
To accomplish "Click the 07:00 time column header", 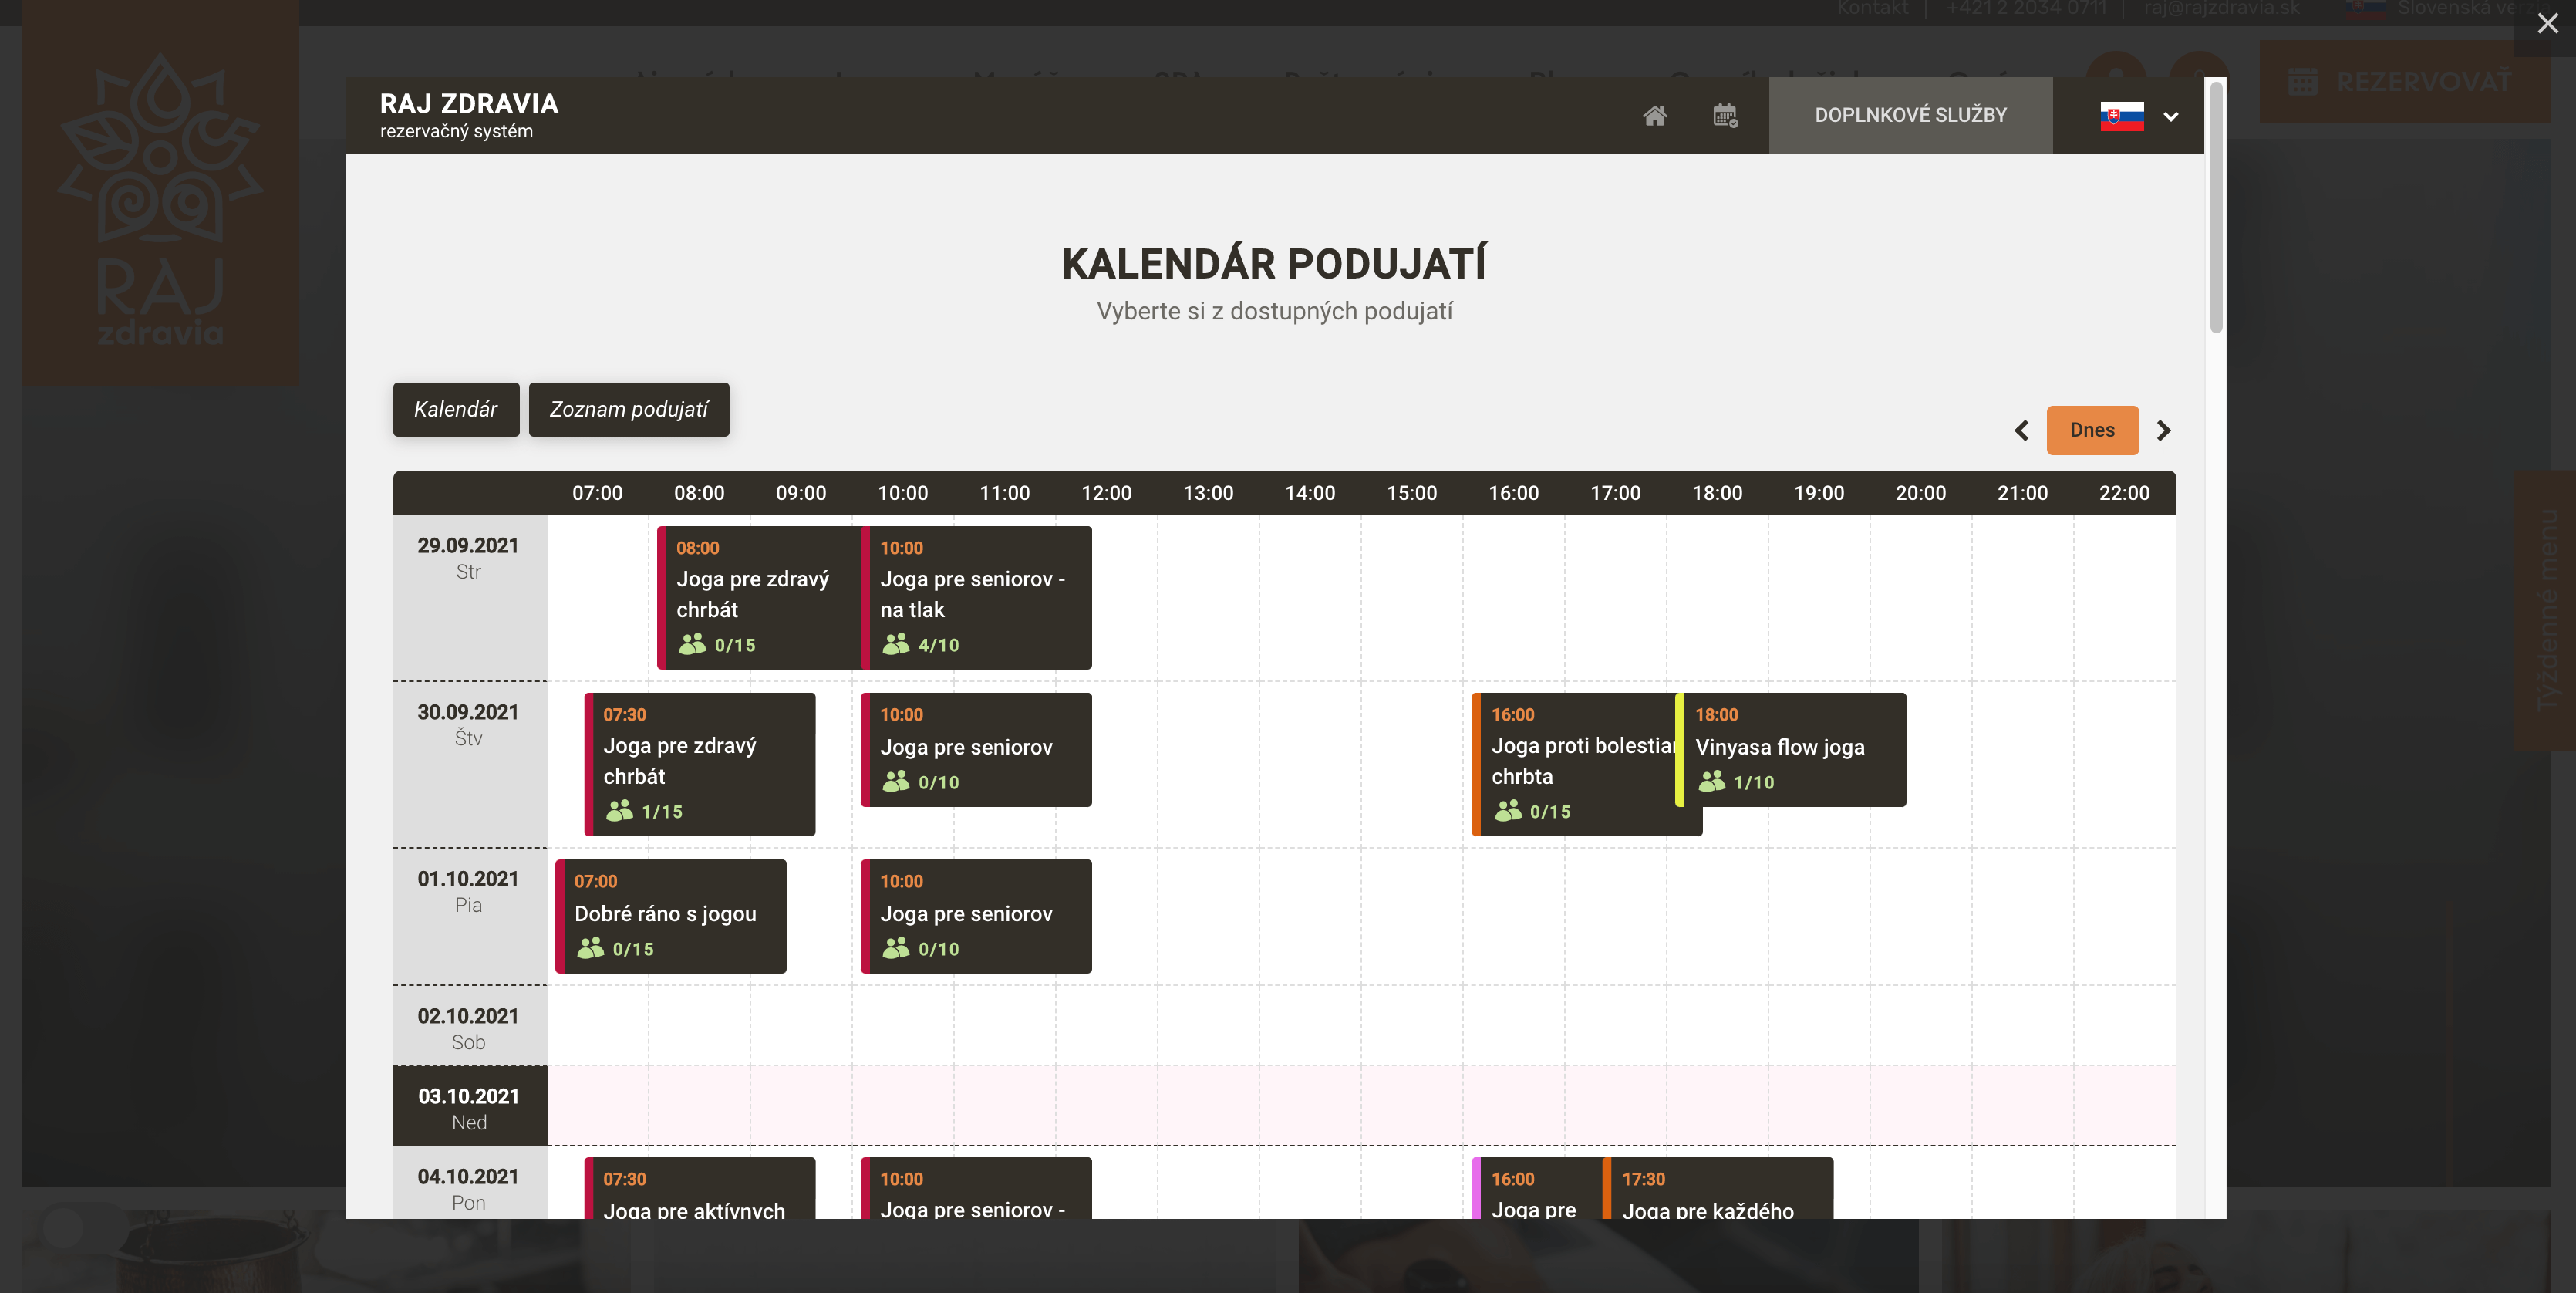I will click(x=597, y=493).
